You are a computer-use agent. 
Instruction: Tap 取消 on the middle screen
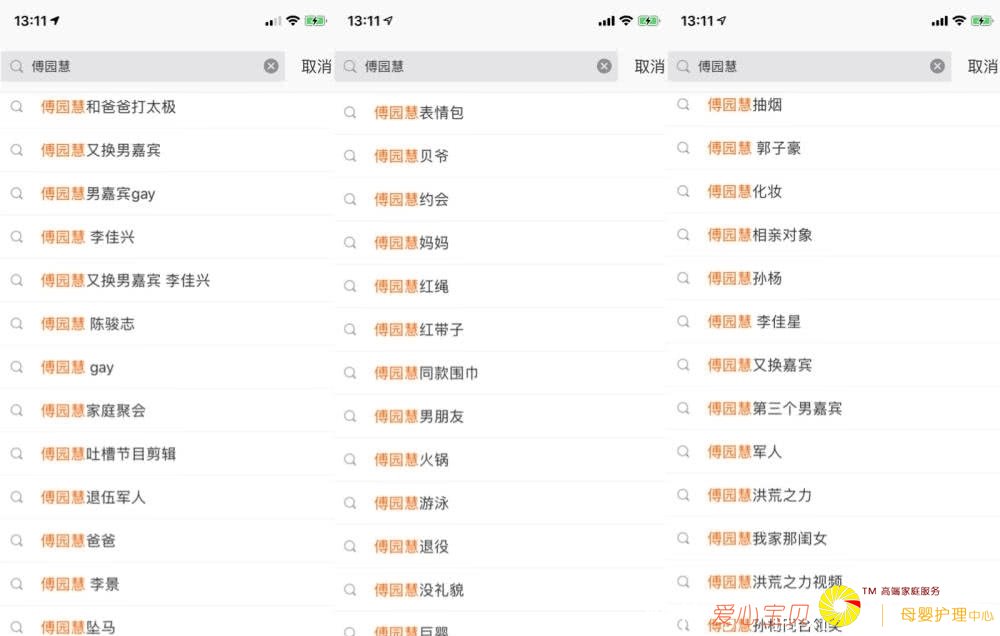click(649, 66)
